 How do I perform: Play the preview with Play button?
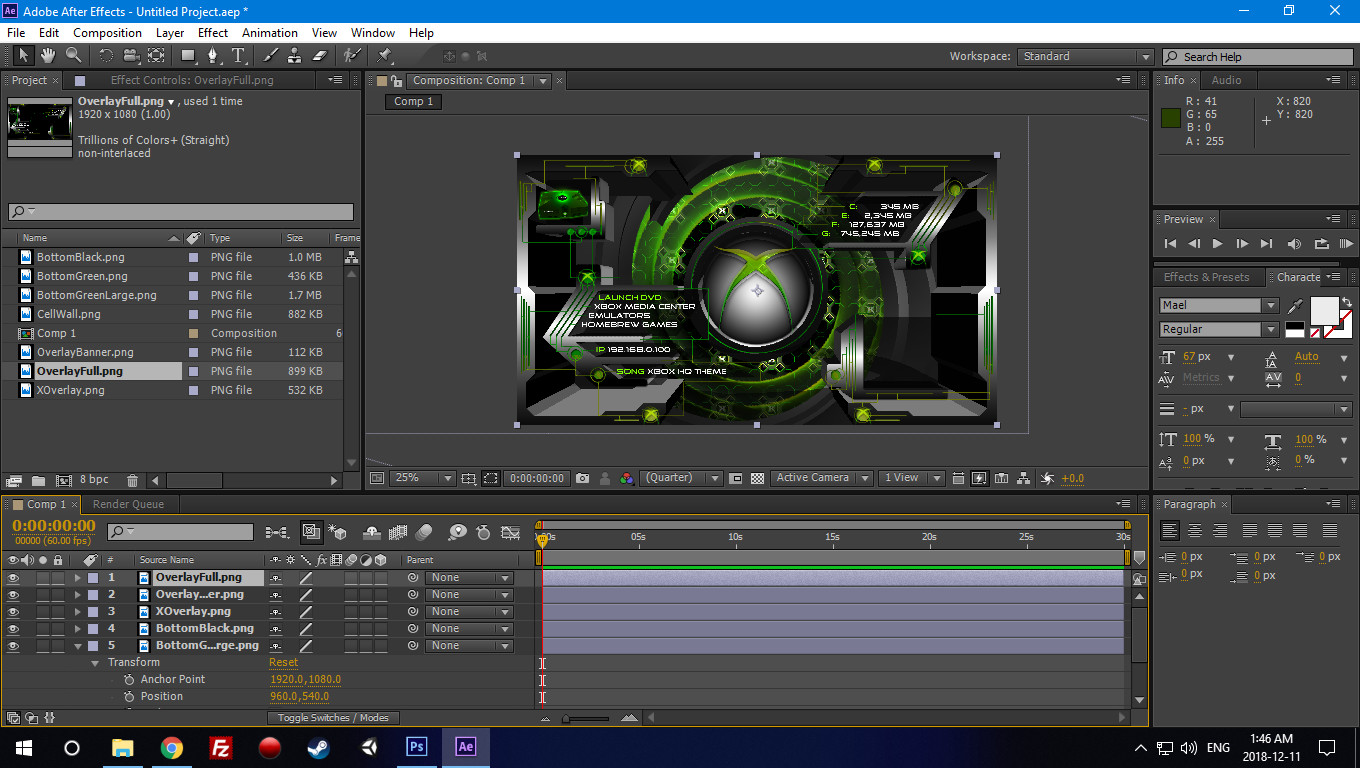point(1217,243)
